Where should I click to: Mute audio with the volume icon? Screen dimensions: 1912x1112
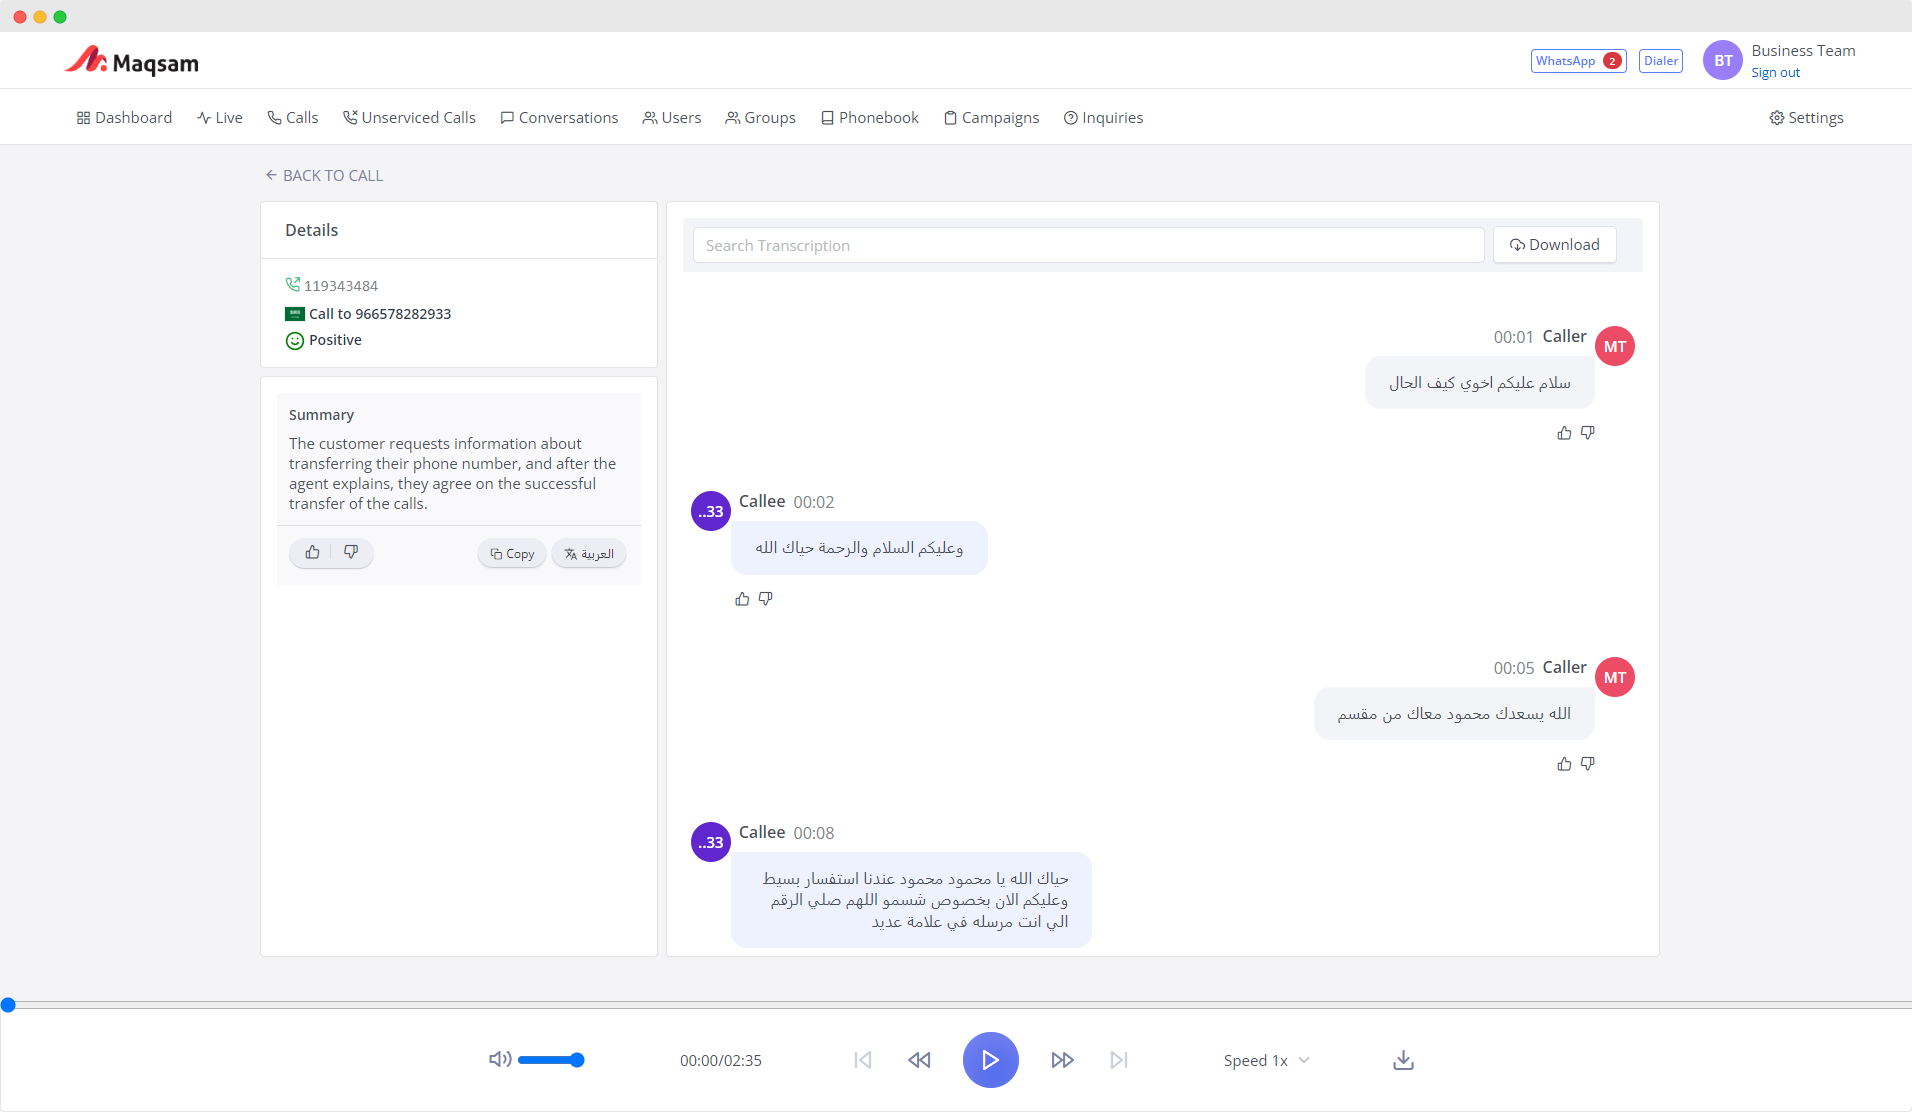click(499, 1059)
